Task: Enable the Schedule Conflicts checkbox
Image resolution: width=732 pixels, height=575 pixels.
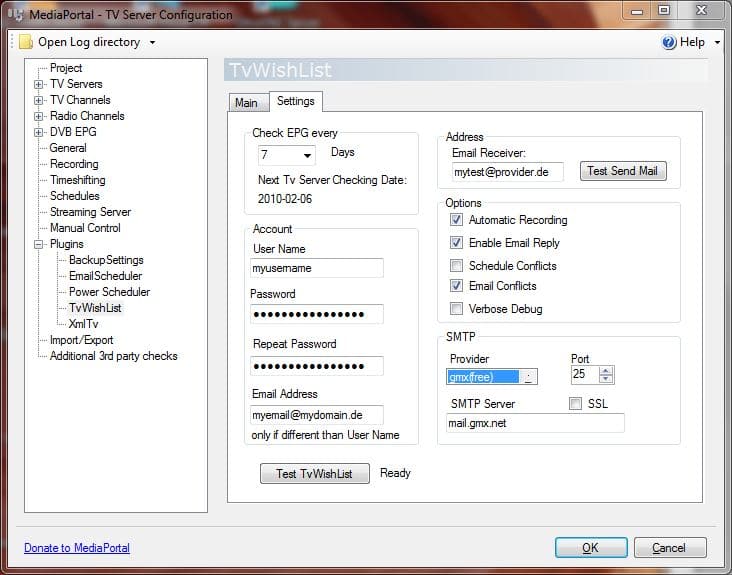Action: [456, 266]
